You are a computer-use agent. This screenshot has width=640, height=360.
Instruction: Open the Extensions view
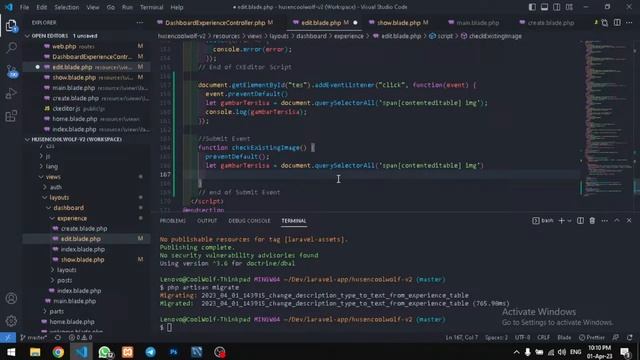[11, 116]
